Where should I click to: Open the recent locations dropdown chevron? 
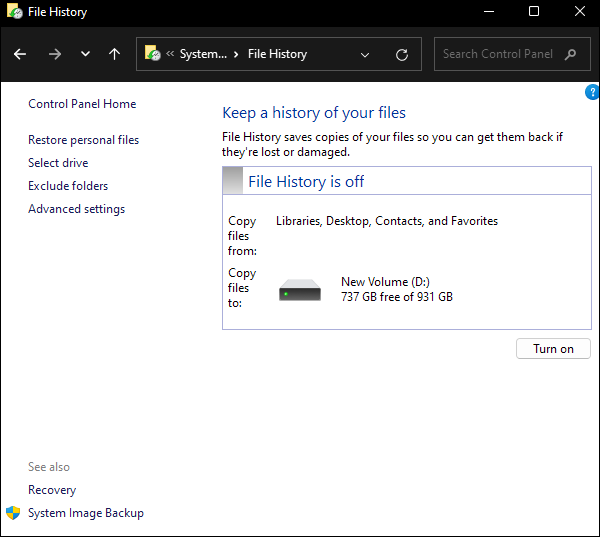(x=85, y=54)
